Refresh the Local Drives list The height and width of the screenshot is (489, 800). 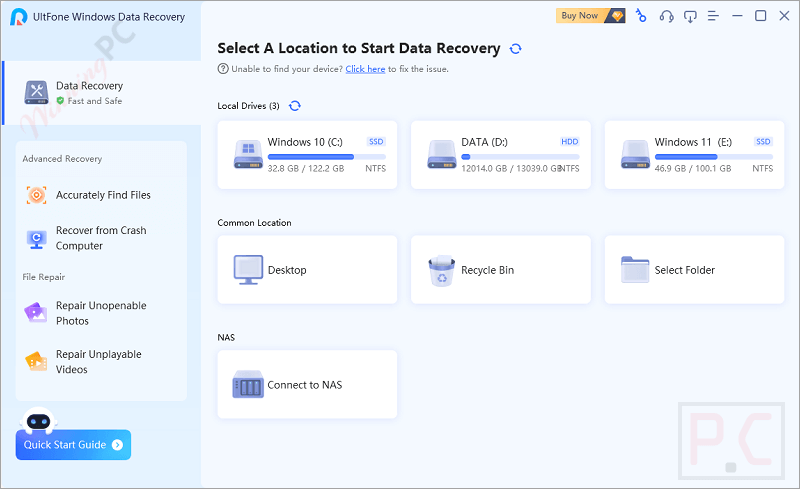coord(295,106)
